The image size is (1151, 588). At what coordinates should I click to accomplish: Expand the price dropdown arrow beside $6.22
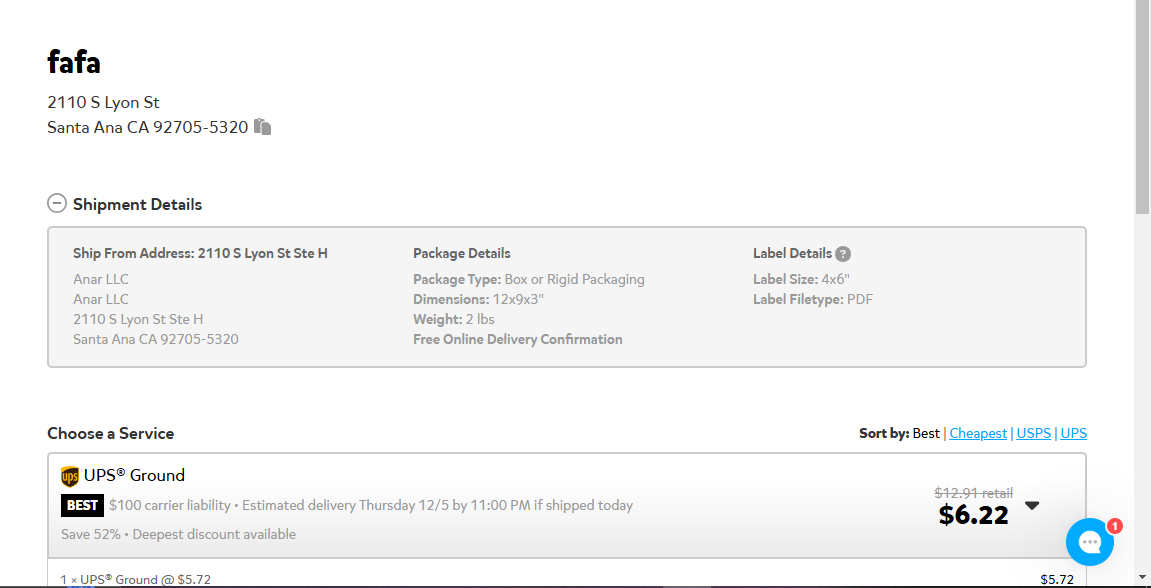pyautogui.click(x=1032, y=505)
